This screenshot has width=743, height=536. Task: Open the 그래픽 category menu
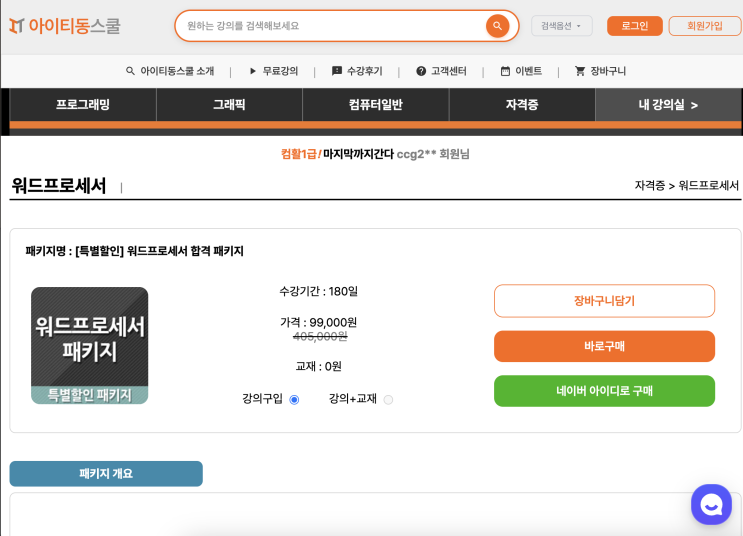click(229, 104)
